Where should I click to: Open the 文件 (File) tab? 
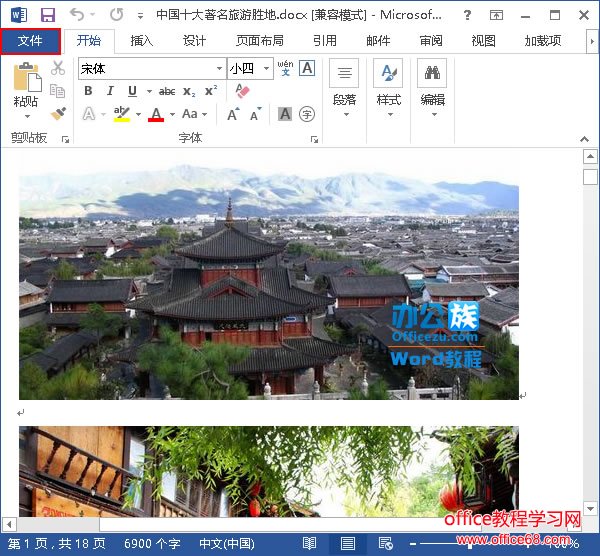coord(30,41)
